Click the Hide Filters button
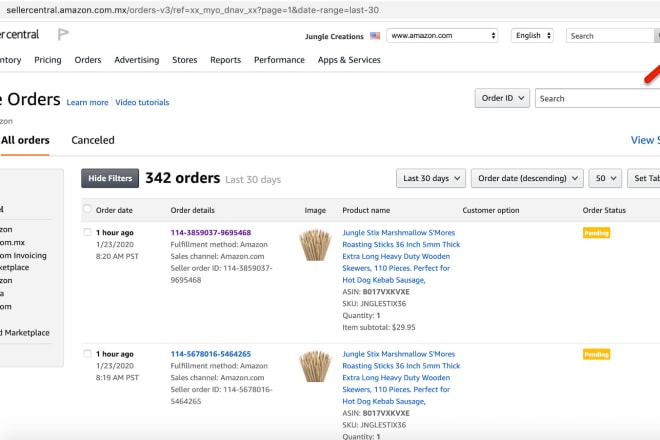 110,179
